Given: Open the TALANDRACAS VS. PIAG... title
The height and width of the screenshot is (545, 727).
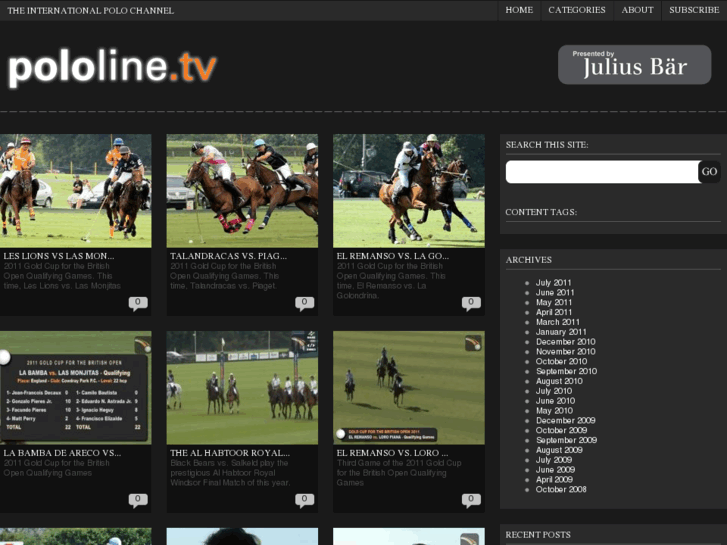Looking at the screenshot, I should (228, 256).
